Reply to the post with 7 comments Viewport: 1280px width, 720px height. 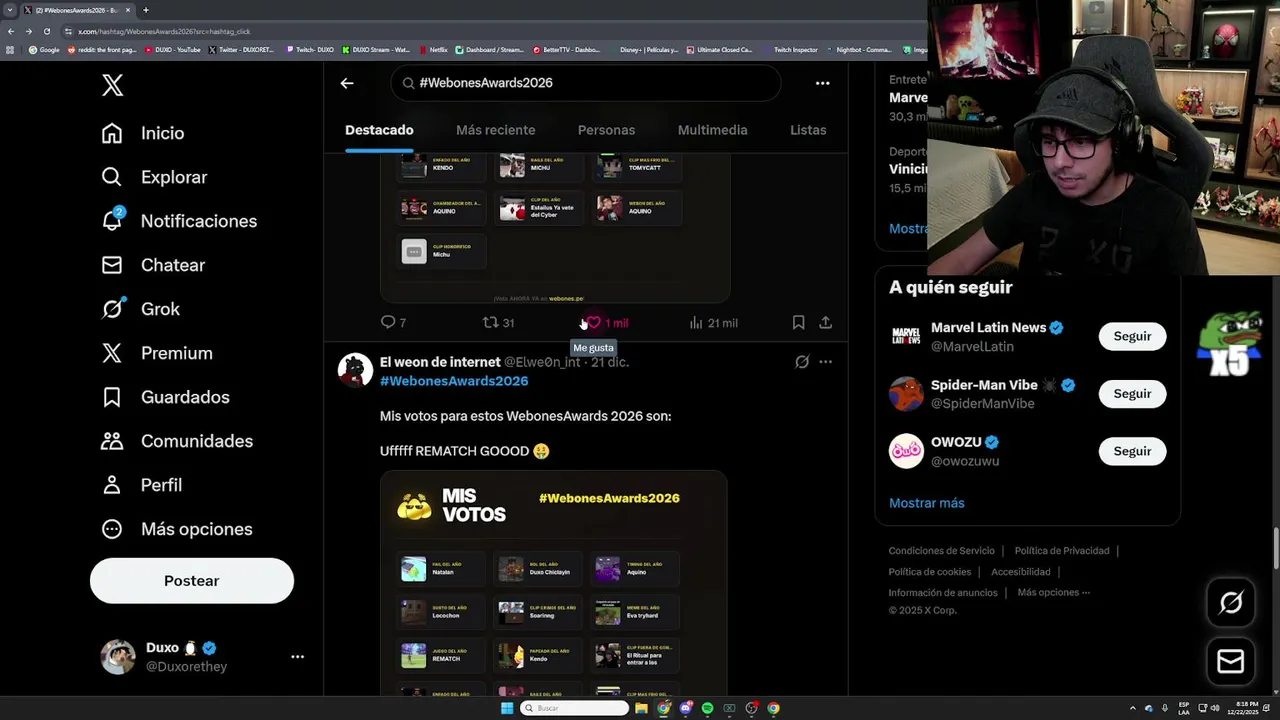point(393,322)
